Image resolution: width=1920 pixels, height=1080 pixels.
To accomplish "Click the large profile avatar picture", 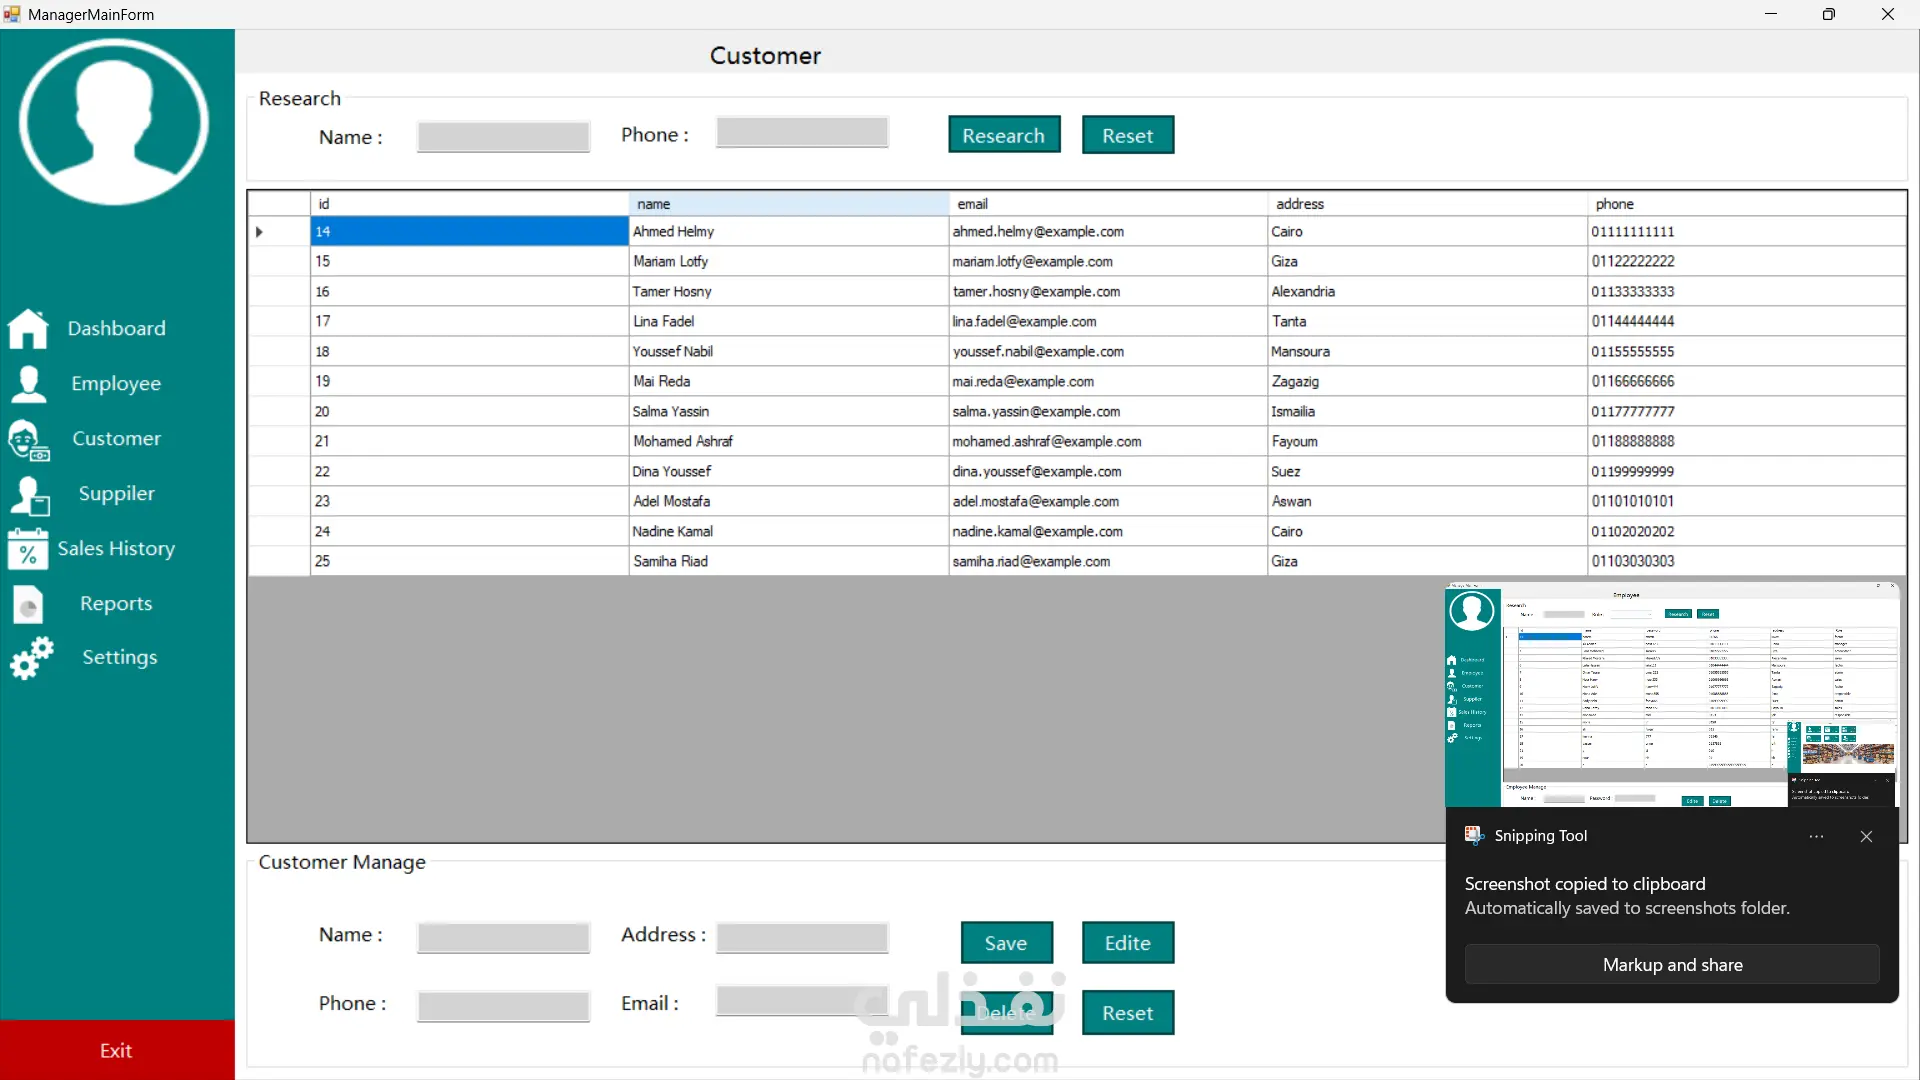I will [114, 122].
